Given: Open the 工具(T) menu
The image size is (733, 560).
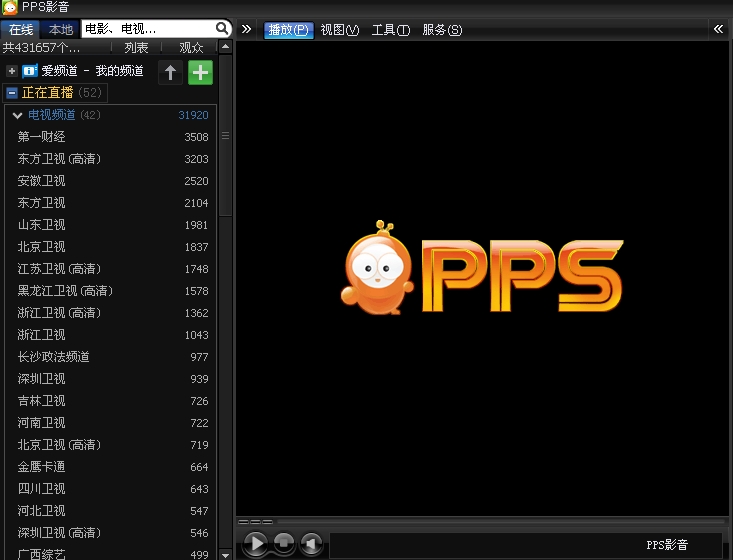Looking at the screenshot, I should point(390,30).
